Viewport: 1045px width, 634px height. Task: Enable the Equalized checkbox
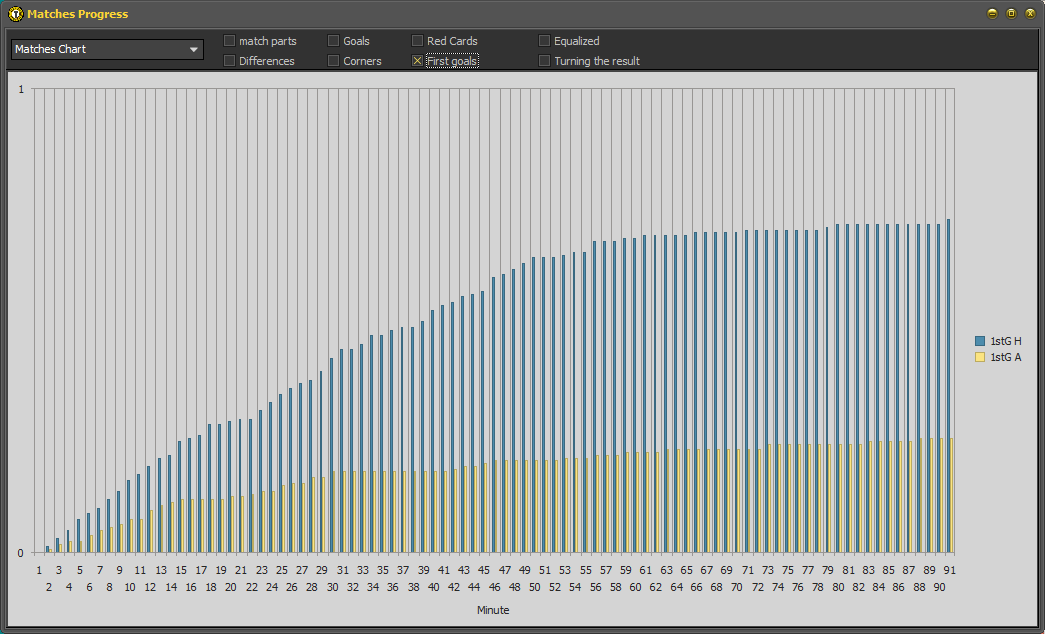(545, 41)
